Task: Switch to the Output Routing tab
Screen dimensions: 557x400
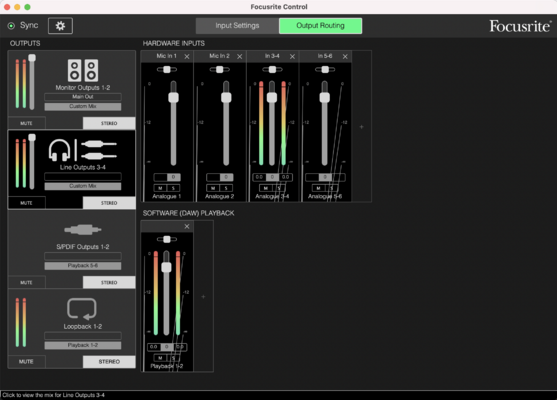Action: click(x=320, y=26)
